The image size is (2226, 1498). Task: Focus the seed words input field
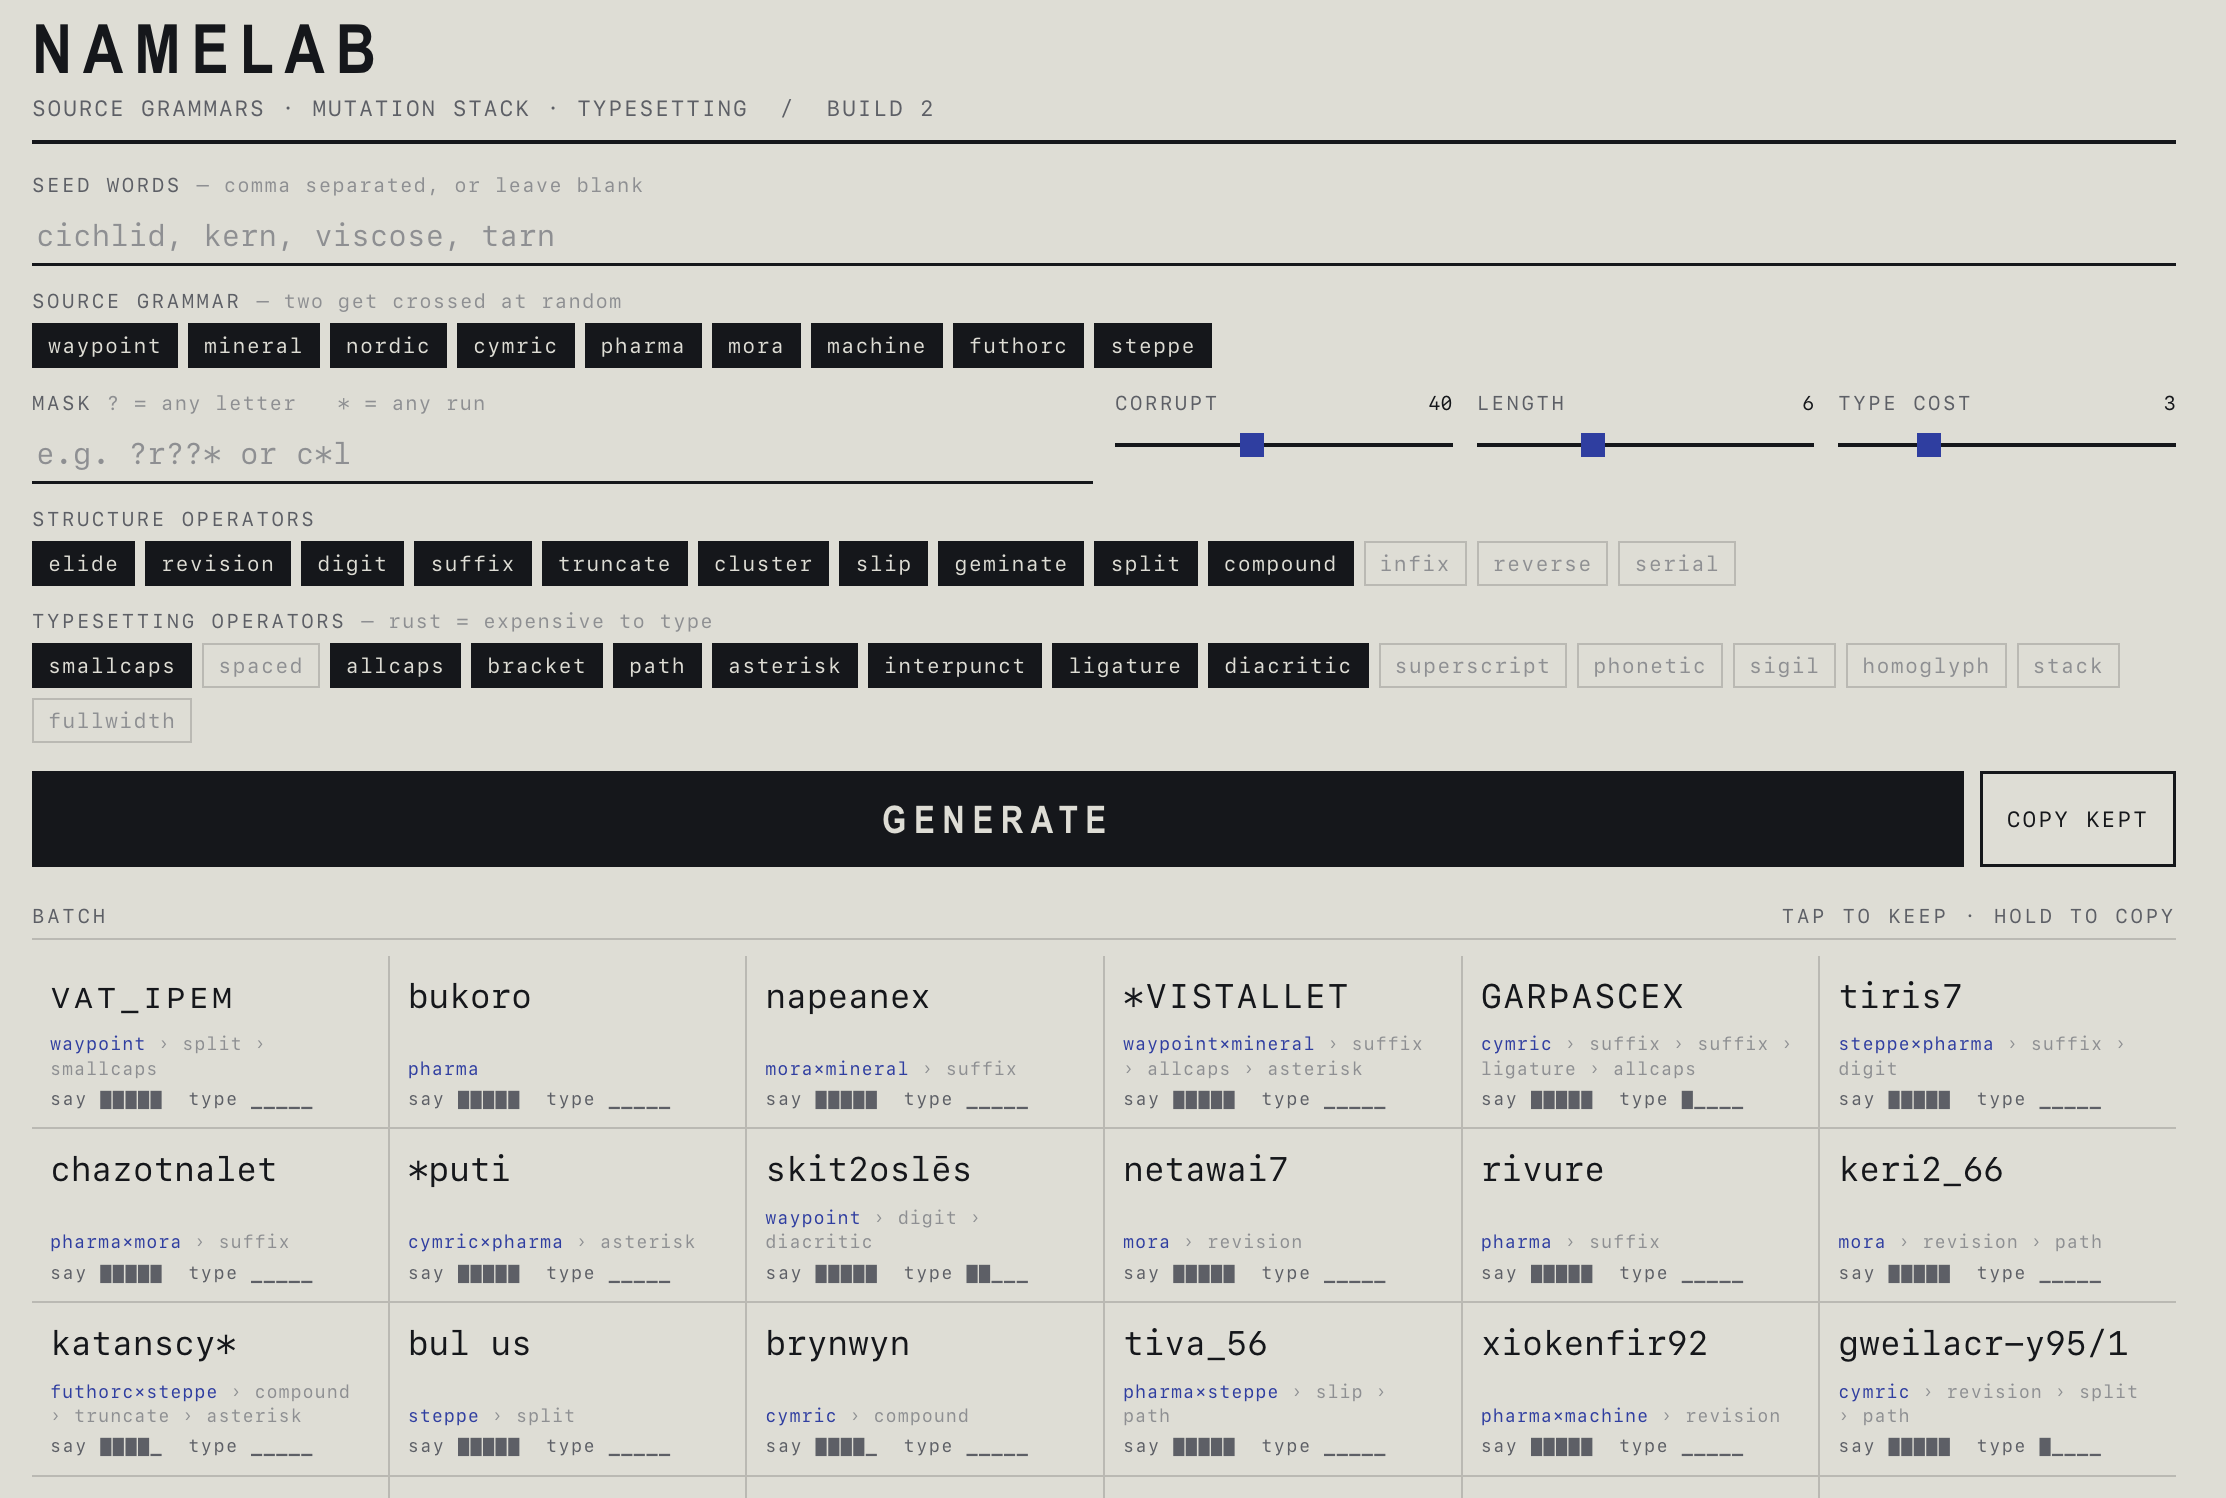(1104, 236)
